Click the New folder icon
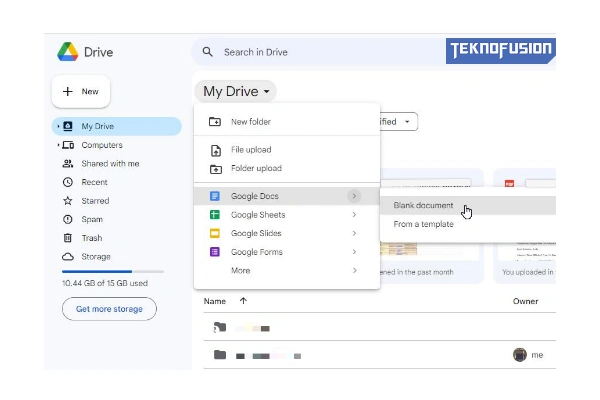 click(x=215, y=122)
